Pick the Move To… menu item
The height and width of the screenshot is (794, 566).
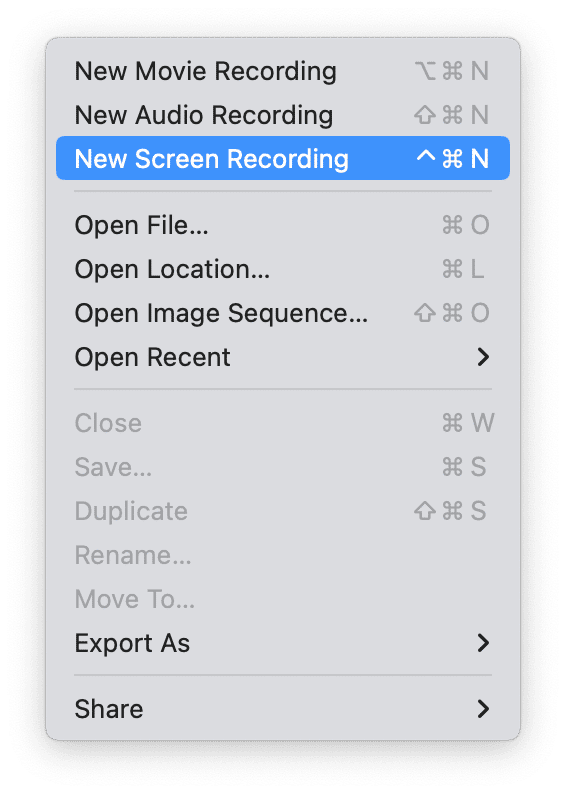click(282, 599)
